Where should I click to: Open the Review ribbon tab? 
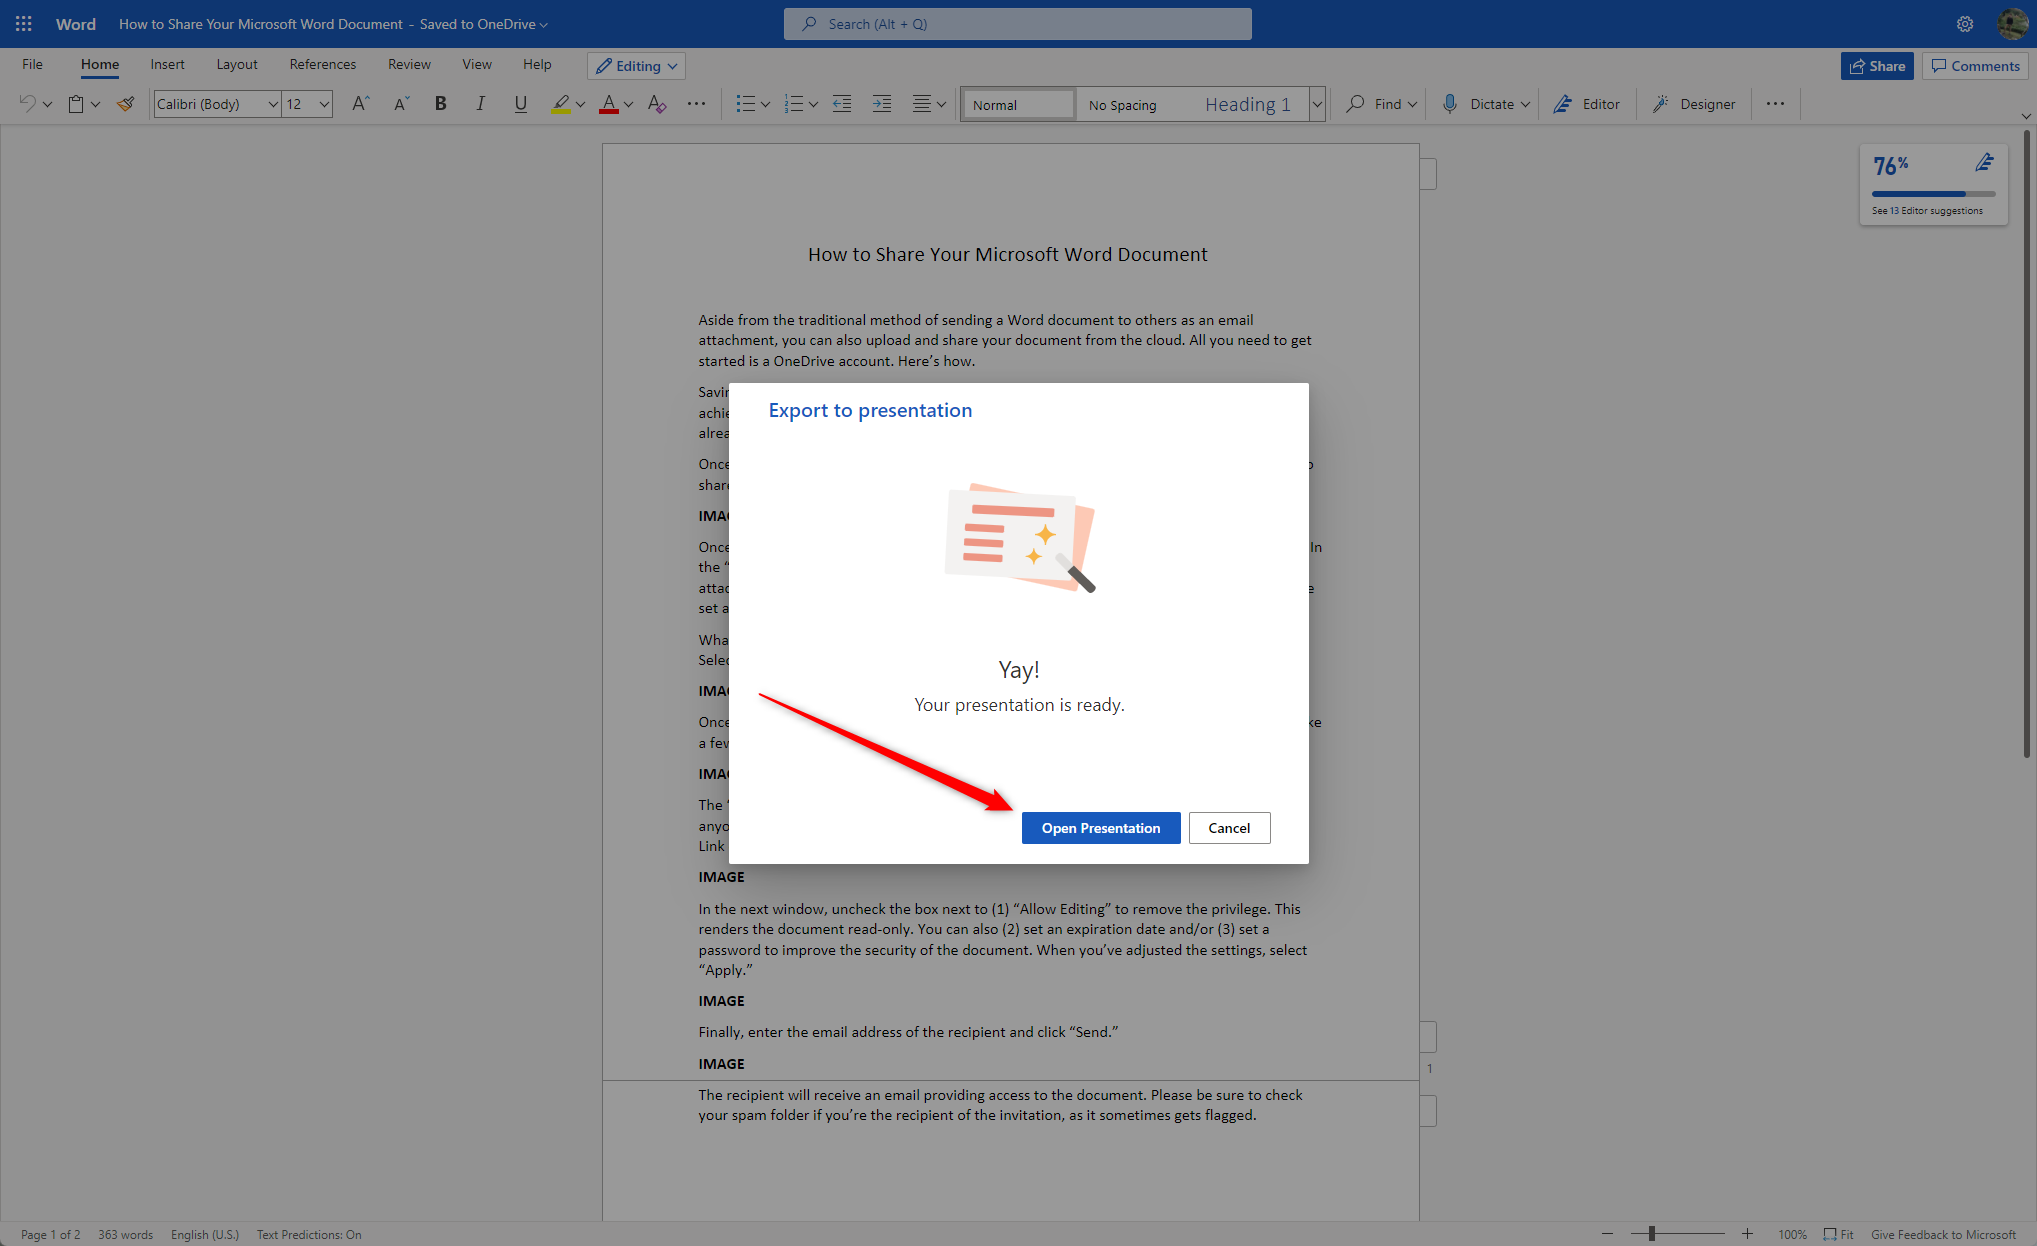[409, 64]
